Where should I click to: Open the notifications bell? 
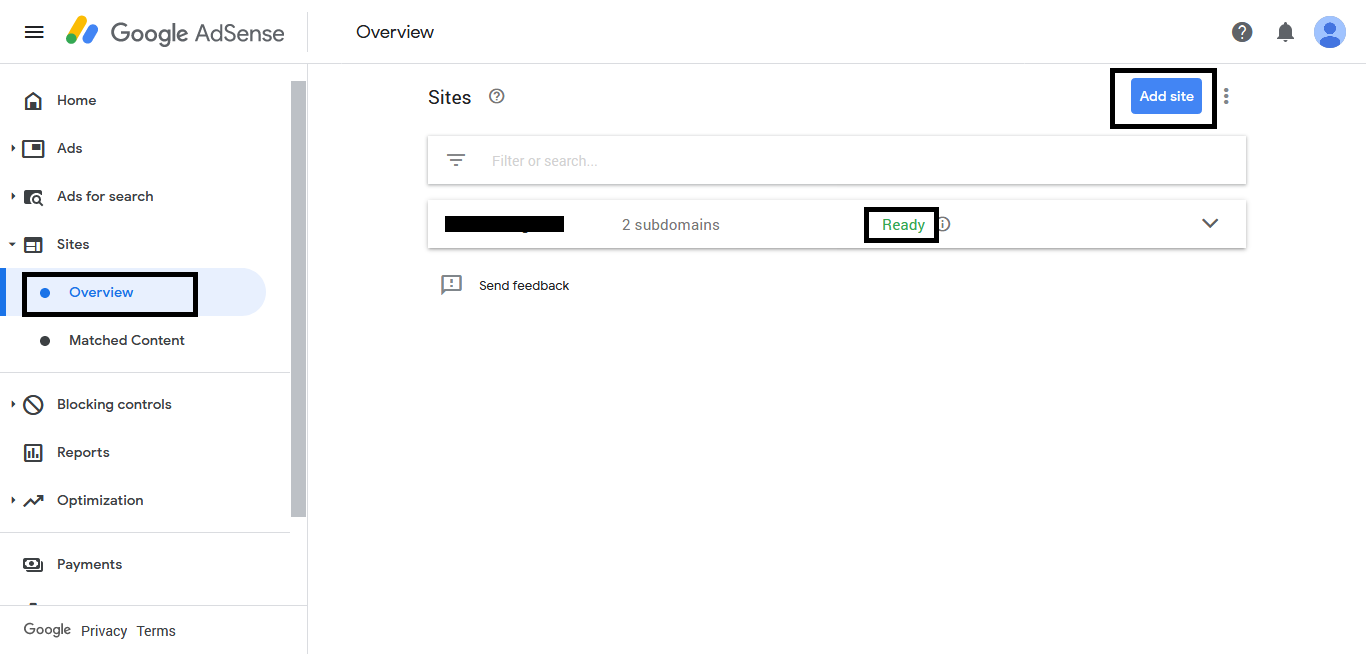tap(1286, 32)
